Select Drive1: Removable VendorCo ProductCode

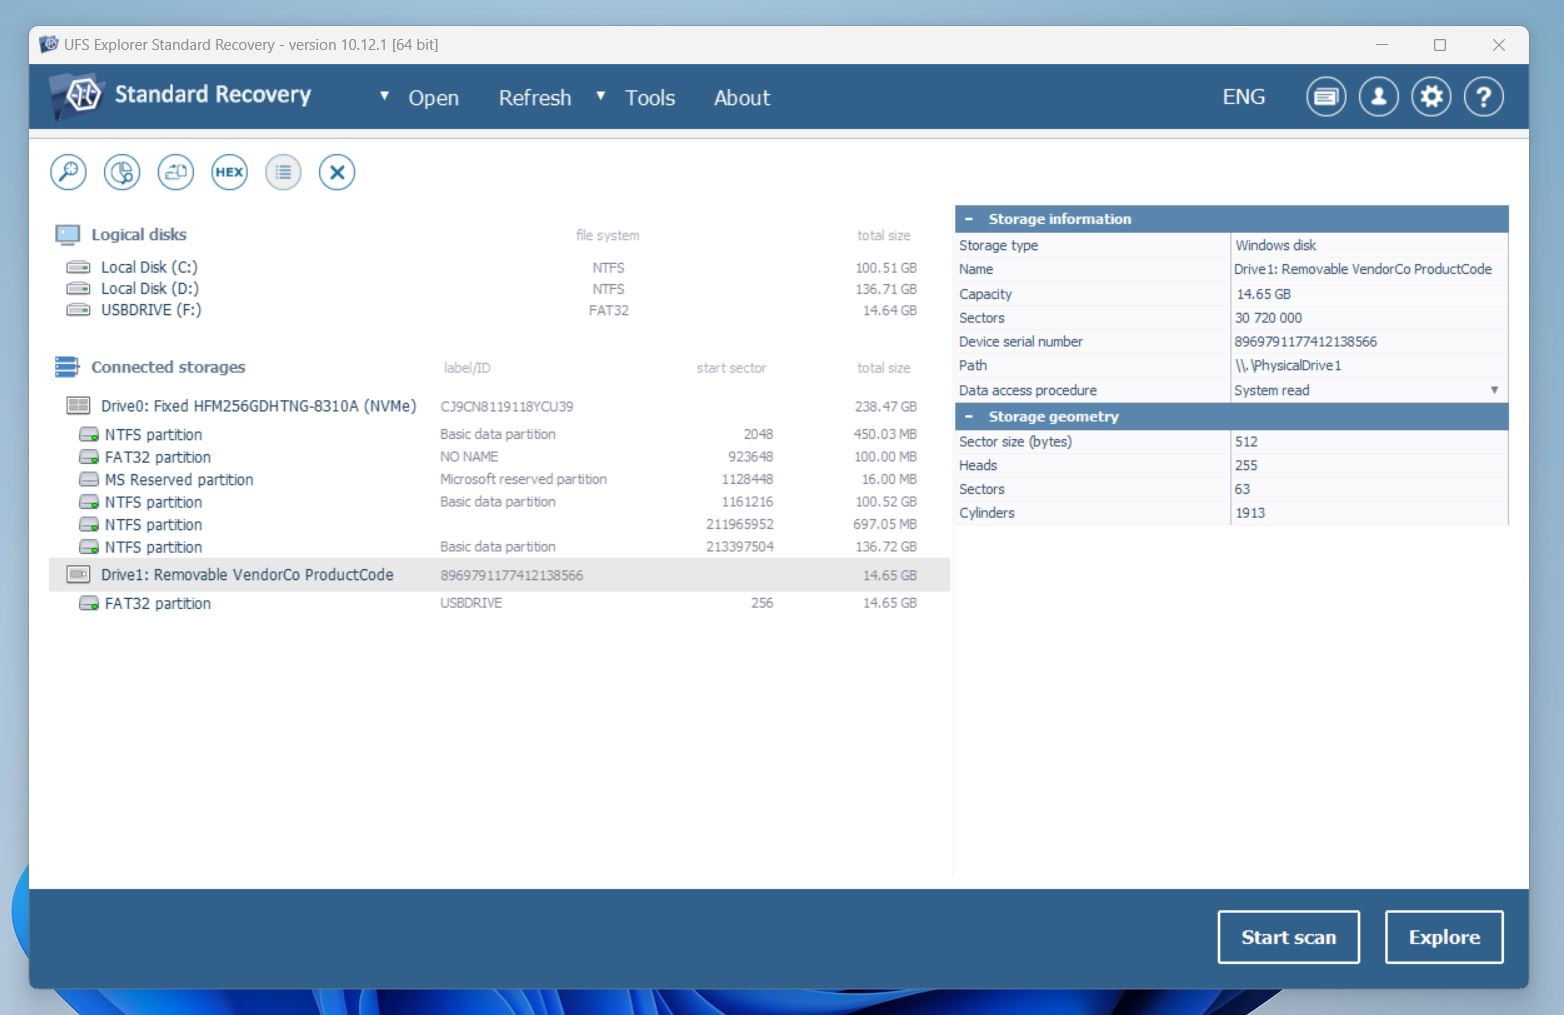click(499, 575)
